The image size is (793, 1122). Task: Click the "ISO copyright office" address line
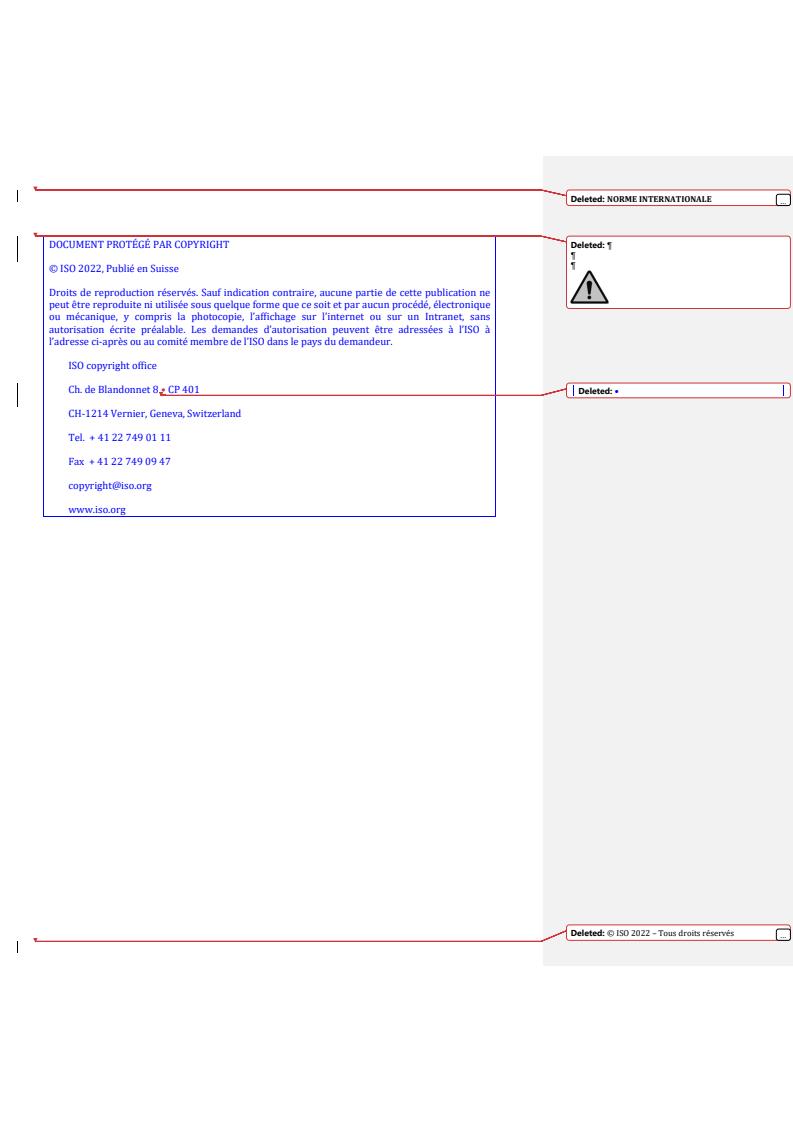(112, 366)
